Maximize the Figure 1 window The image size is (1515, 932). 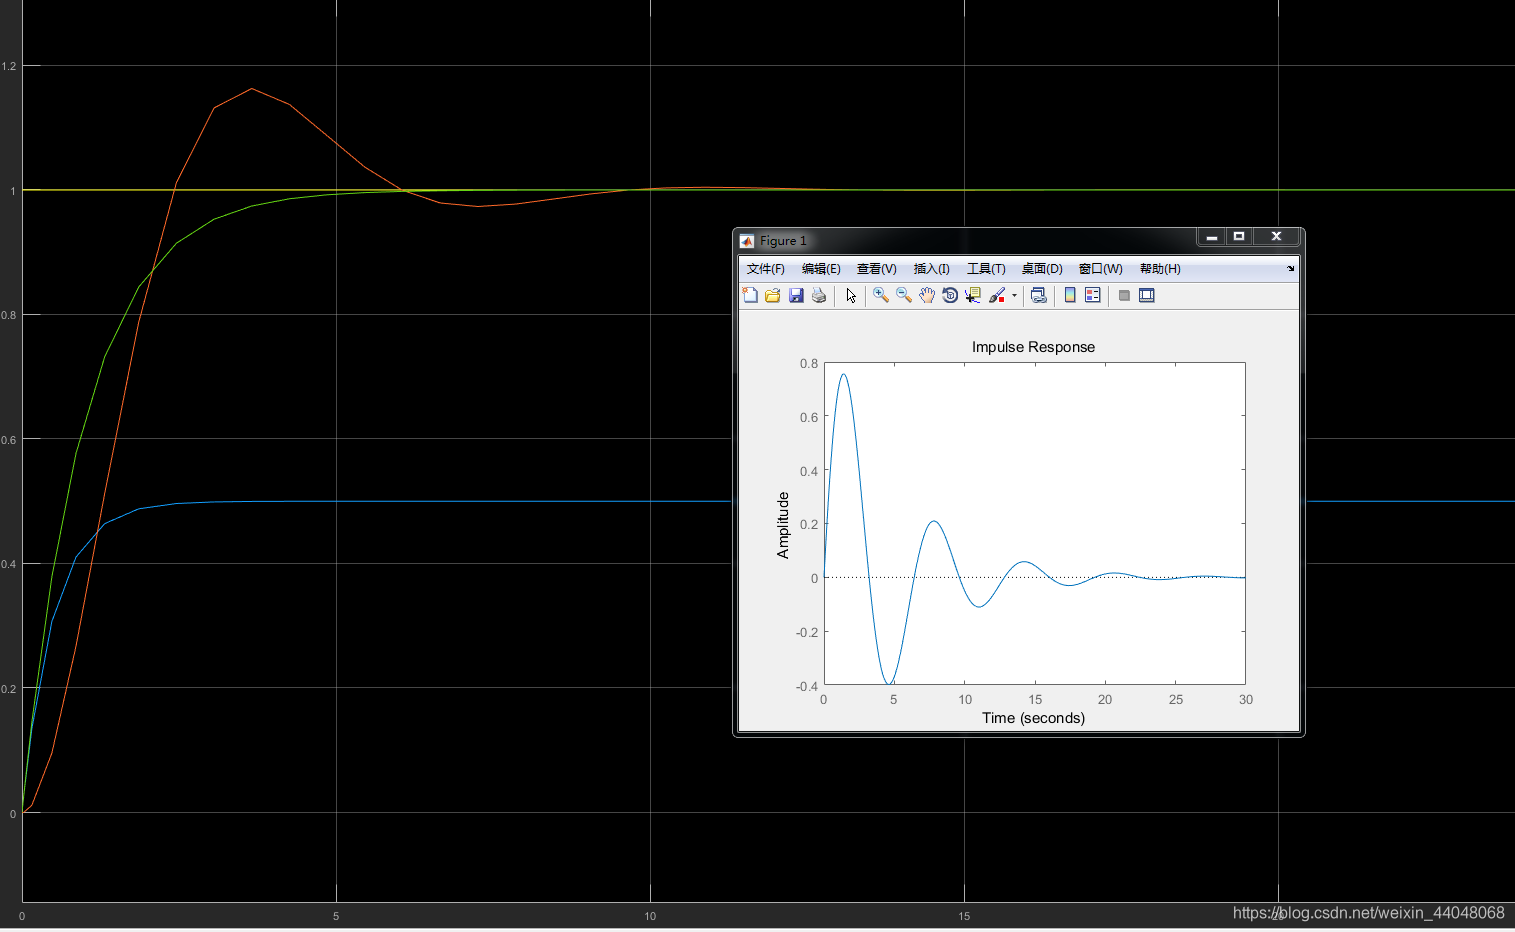tap(1239, 237)
